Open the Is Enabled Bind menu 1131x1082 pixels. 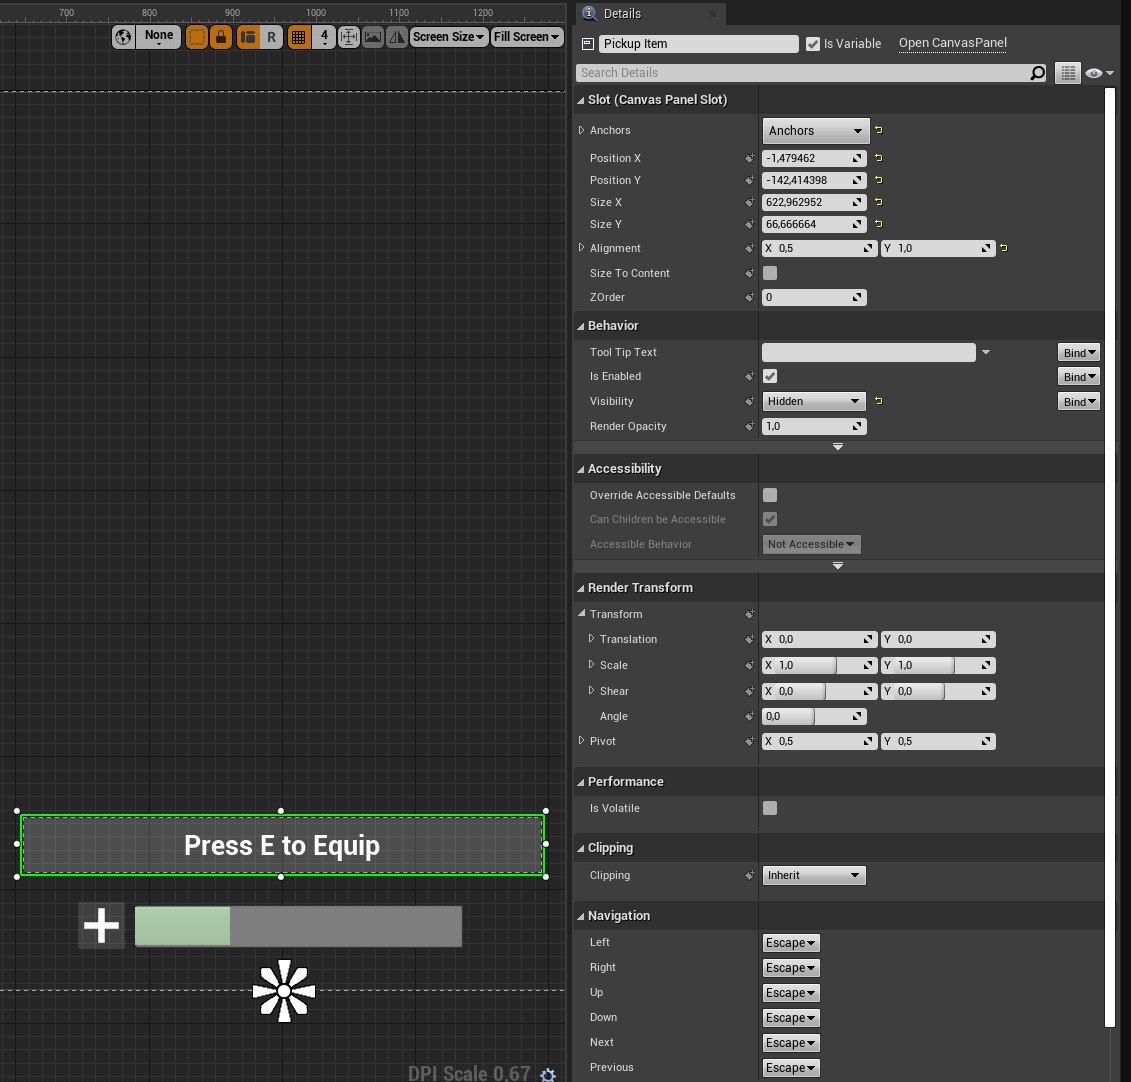(1079, 377)
